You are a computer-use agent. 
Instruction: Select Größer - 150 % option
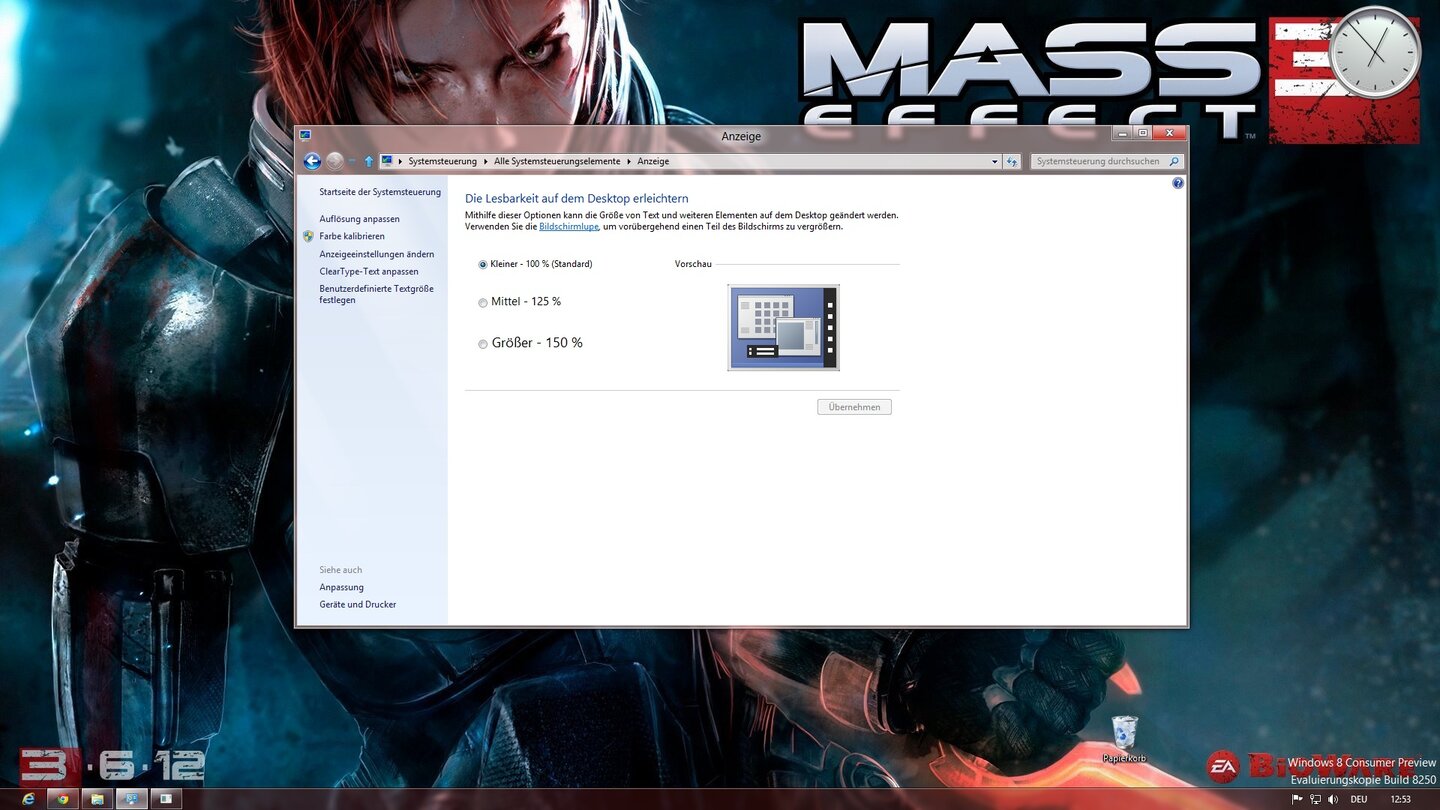tap(530, 343)
